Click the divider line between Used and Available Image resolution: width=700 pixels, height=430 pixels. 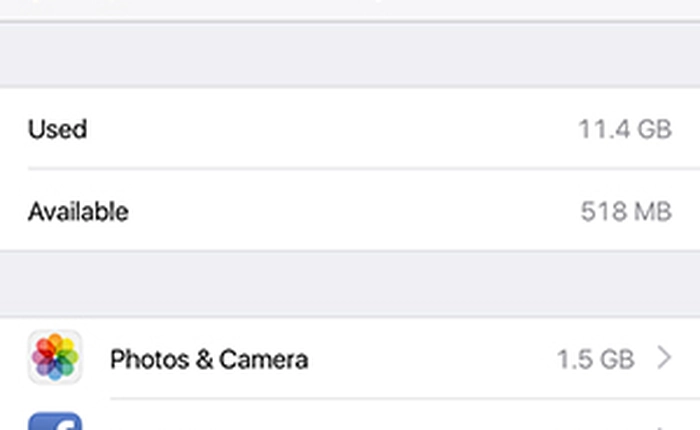[x=350, y=169]
